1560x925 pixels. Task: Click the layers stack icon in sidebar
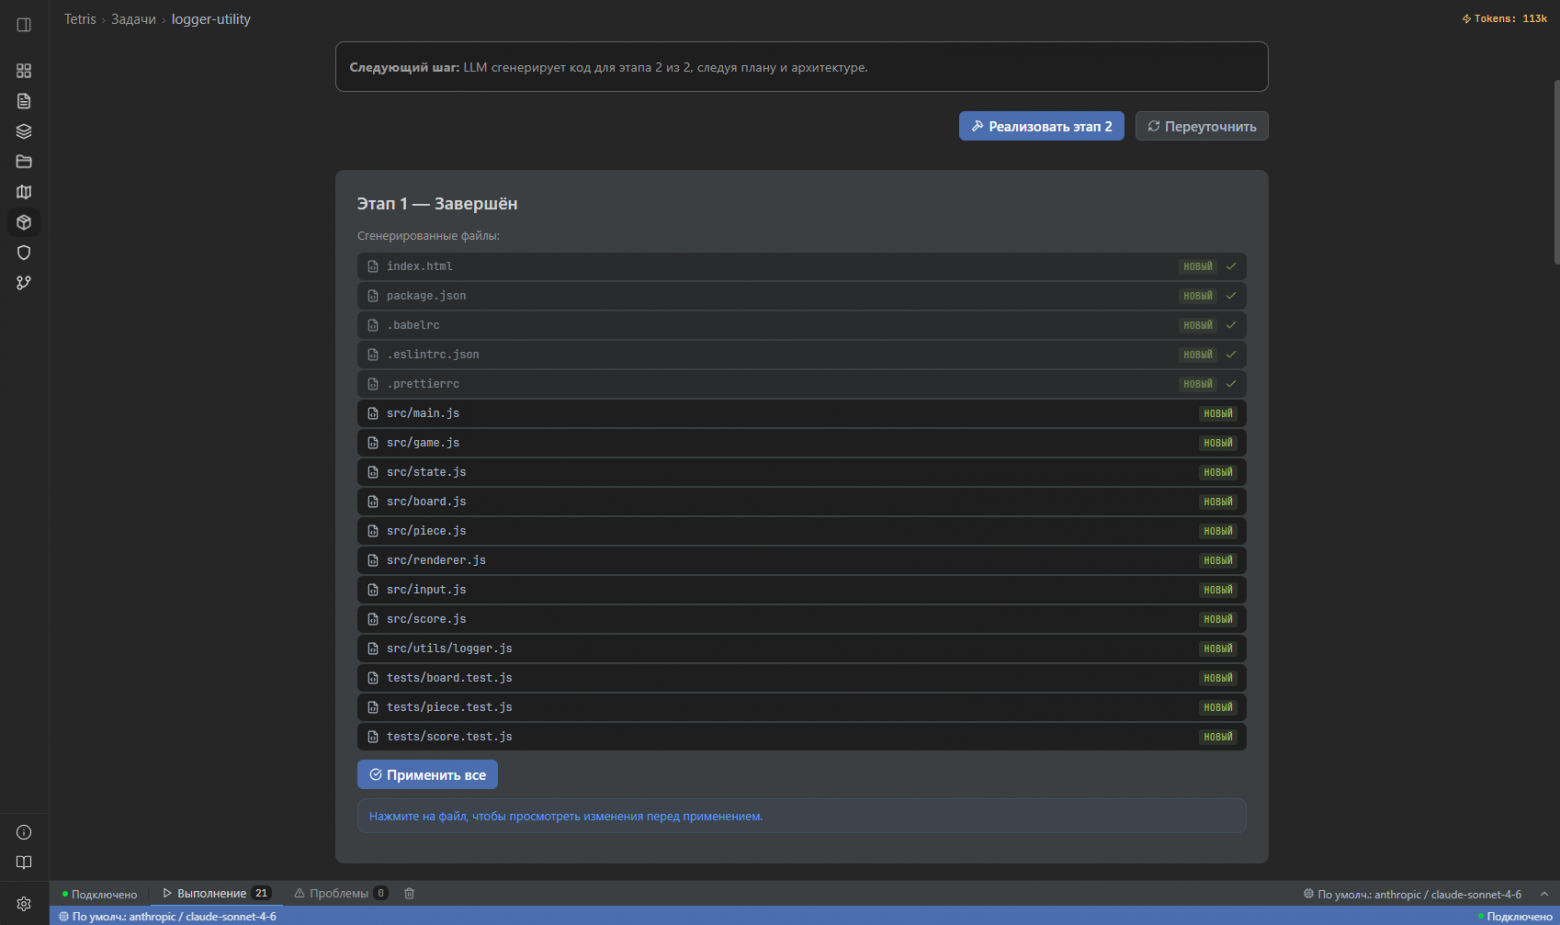(24, 131)
